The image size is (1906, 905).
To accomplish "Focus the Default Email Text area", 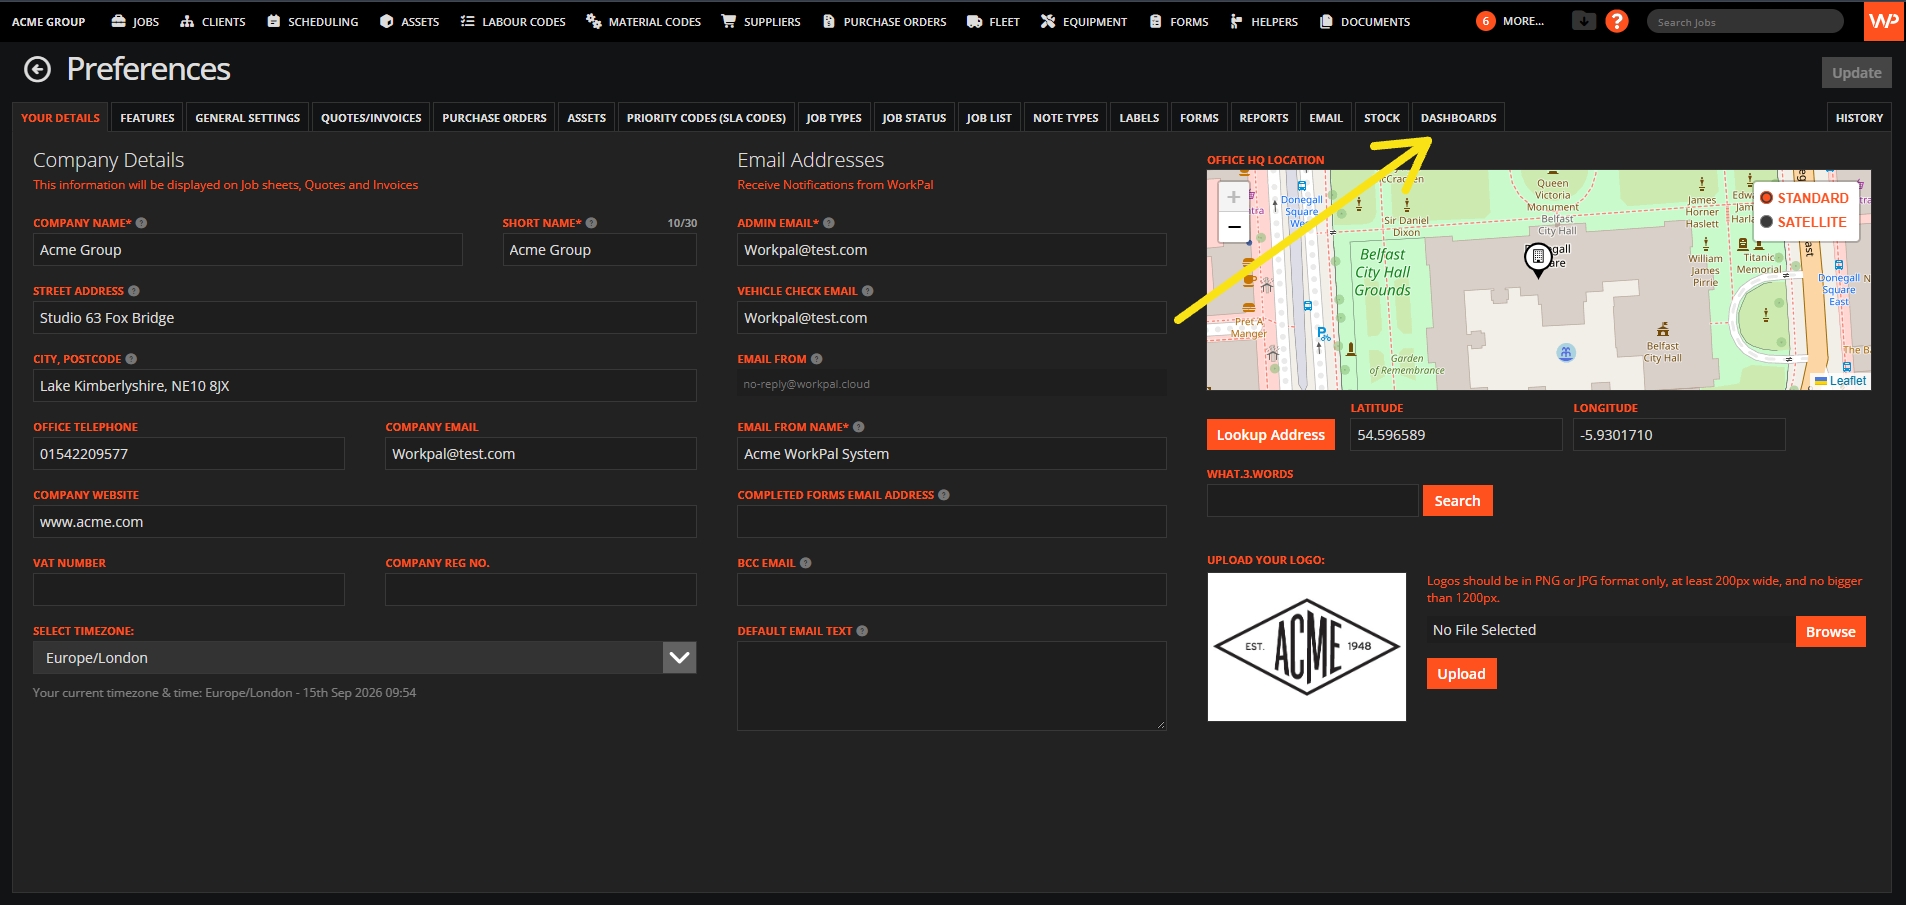I will click(x=951, y=686).
